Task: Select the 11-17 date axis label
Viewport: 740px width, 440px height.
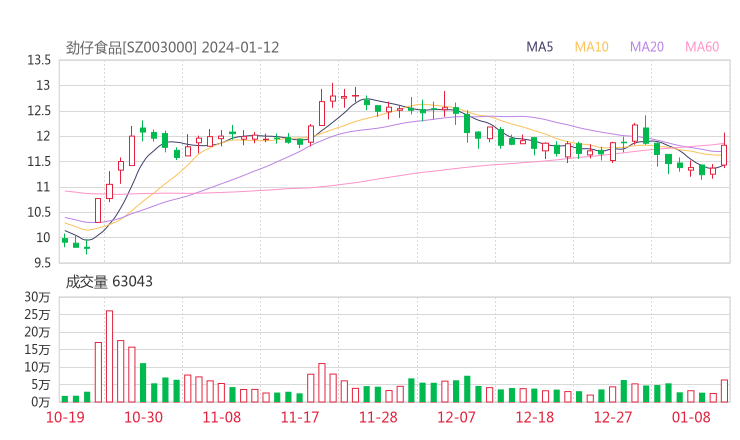Action: click(300, 417)
